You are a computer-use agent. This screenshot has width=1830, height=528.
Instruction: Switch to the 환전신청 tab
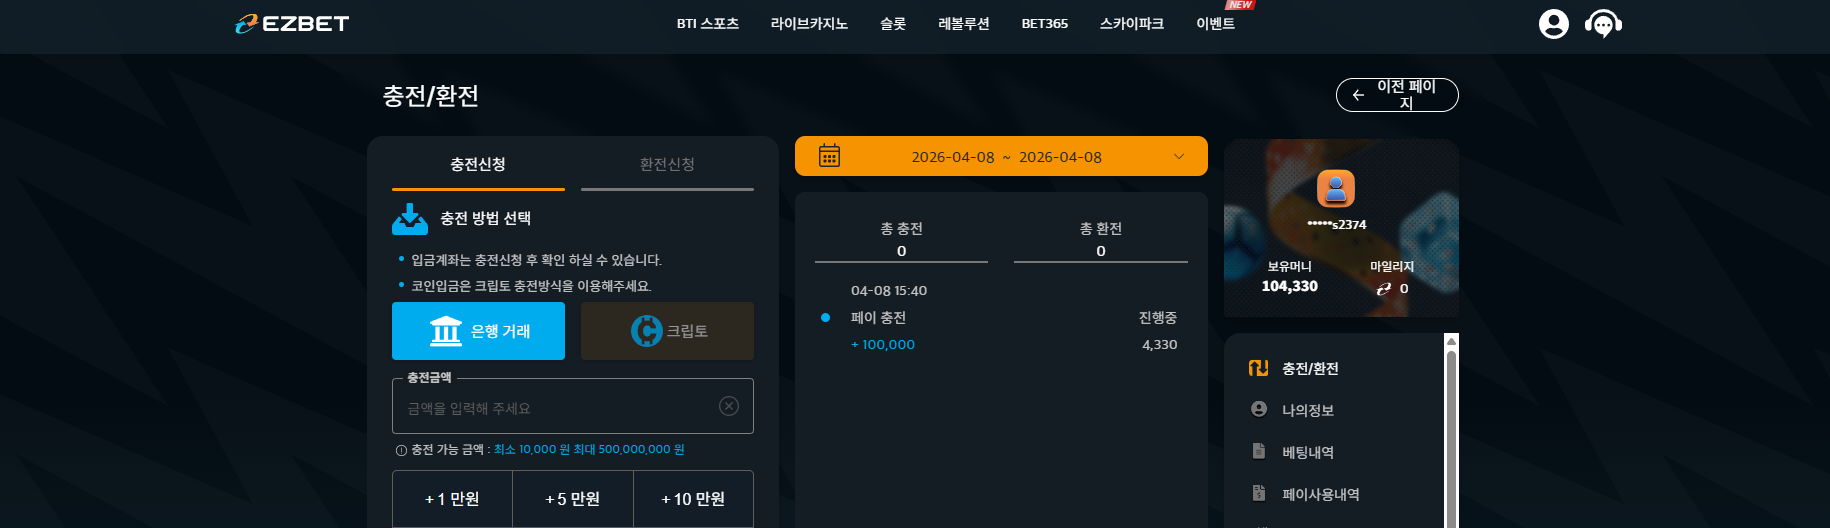[x=667, y=164]
